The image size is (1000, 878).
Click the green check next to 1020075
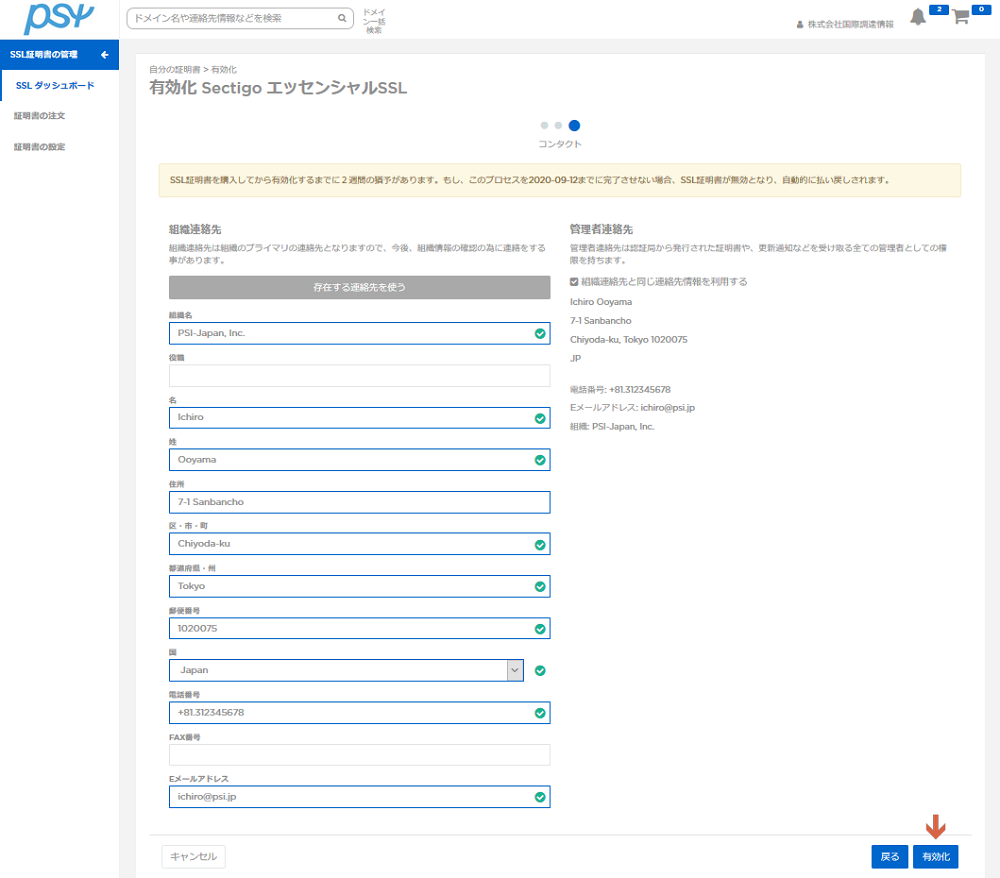pos(540,629)
